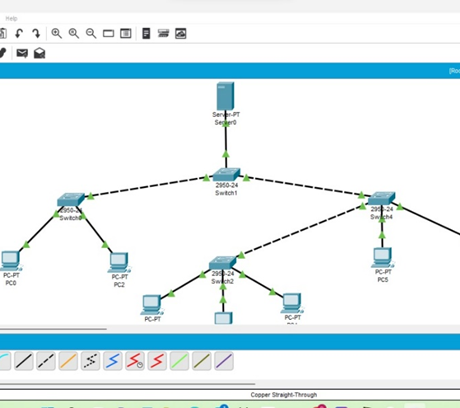460x408 pixels.
Task: Click the Zoom Out magnifier icon
Action: tap(91, 33)
